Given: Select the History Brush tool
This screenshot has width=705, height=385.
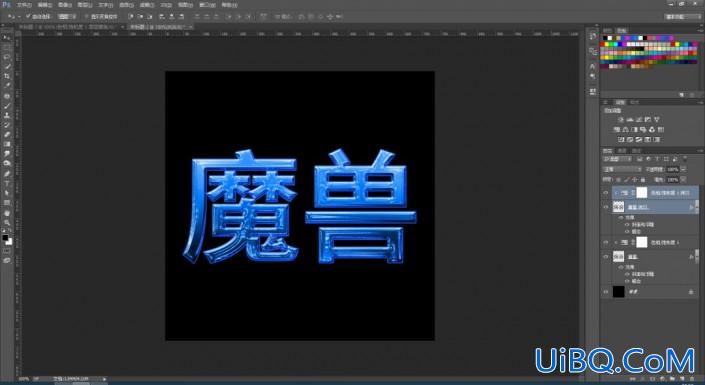Looking at the screenshot, I should click(x=7, y=125).
